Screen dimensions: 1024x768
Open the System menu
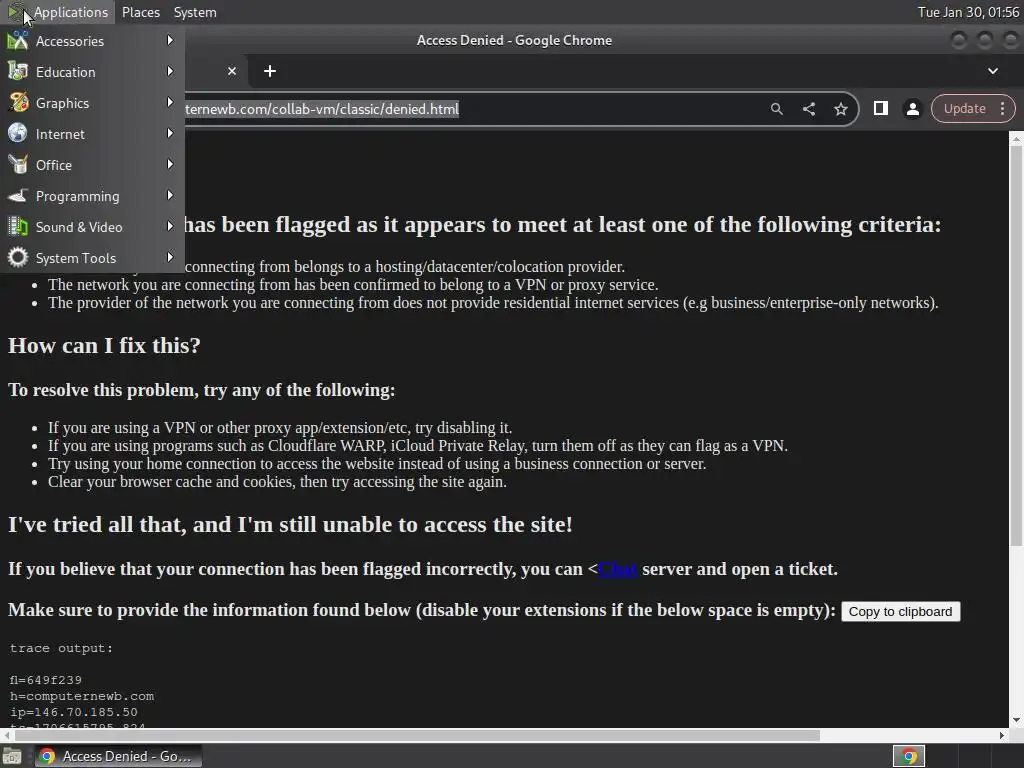tap(195, 12)
